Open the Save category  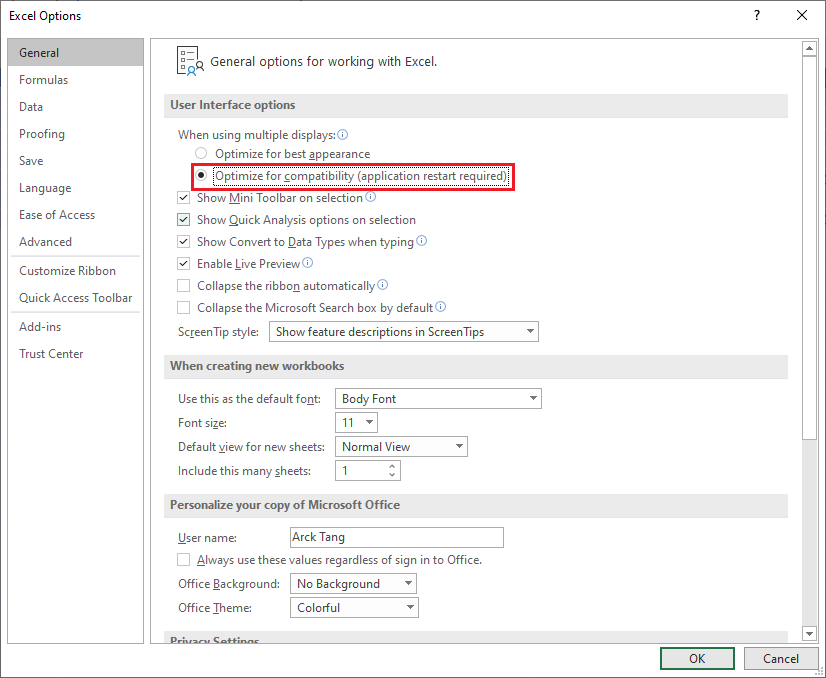click(75, 161)
